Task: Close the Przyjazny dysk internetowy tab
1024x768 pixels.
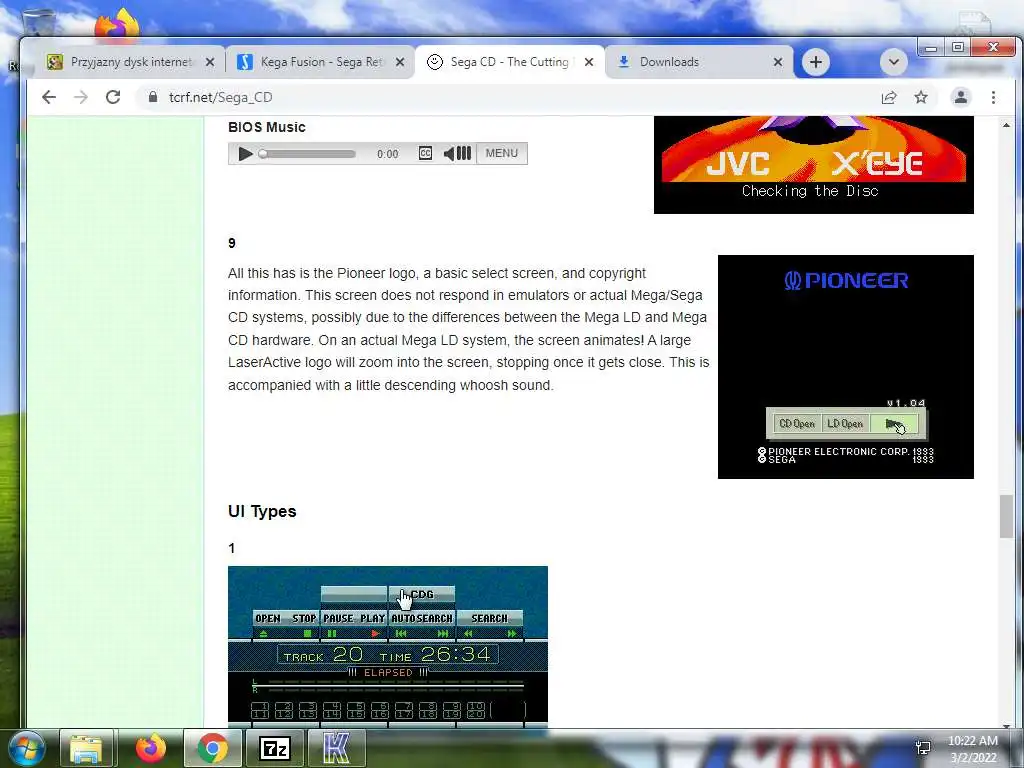Action: 210,62
